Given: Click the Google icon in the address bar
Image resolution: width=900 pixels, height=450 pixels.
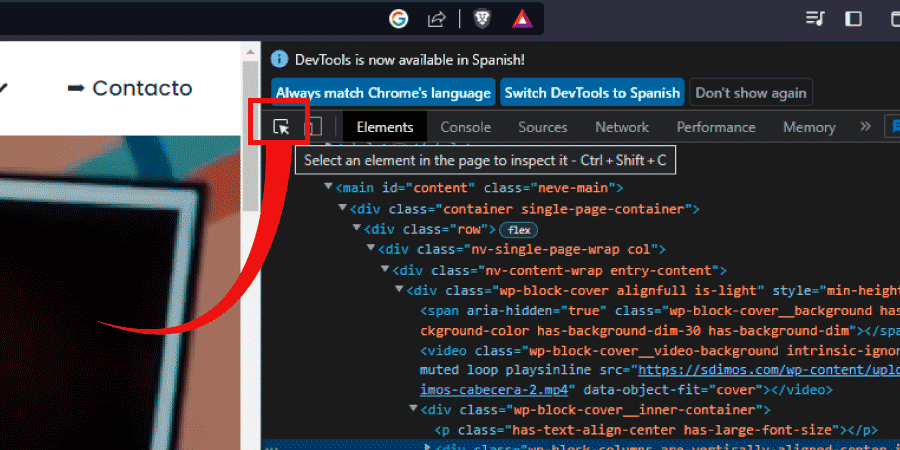Looking at the screenshot, I should [x=398, y=19].
